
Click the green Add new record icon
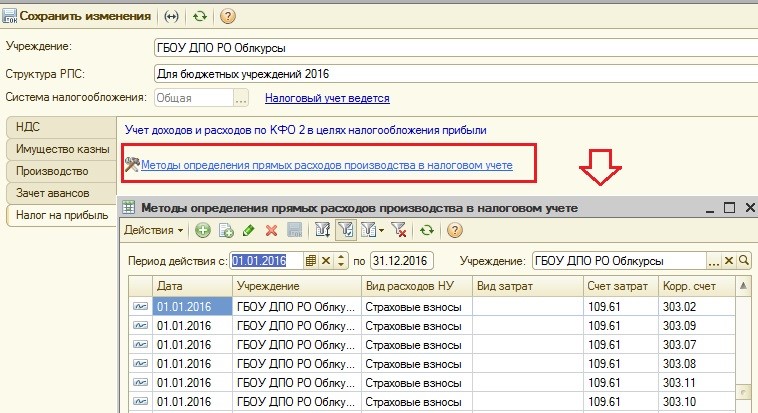(203, 230)
